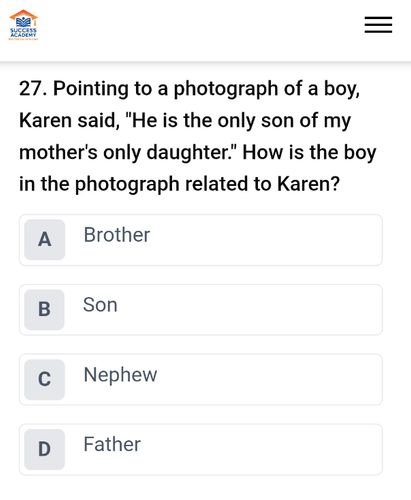Select letter badge B
This screenshot has width=411, height=500.
(44, 310)
